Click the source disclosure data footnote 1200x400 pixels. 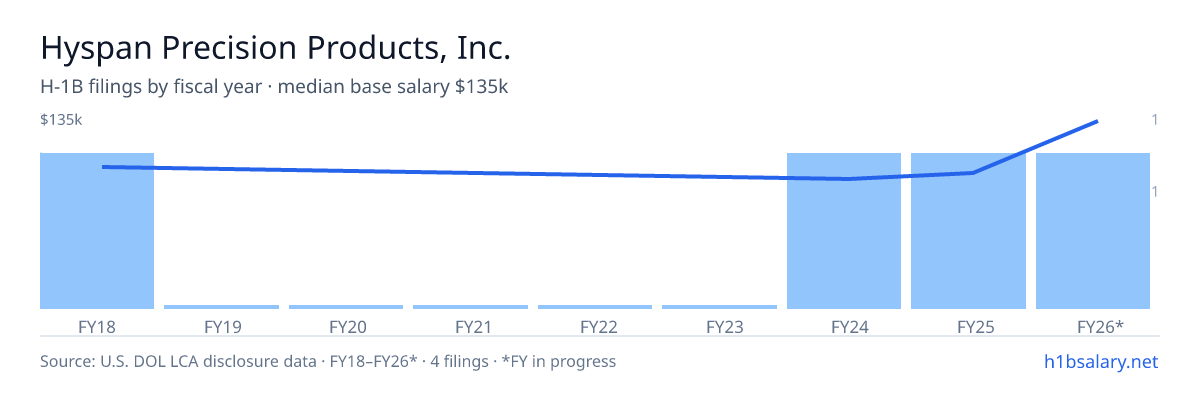point(328,361)
